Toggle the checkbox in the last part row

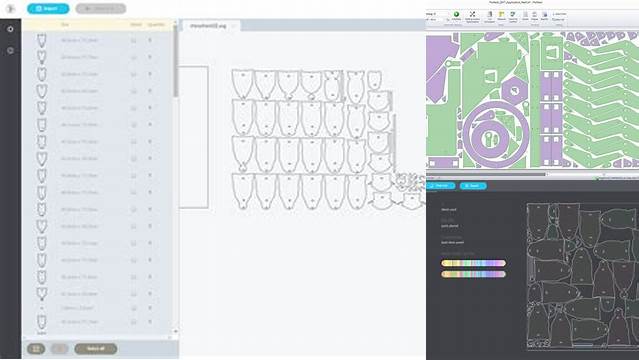tap(134, 322)
